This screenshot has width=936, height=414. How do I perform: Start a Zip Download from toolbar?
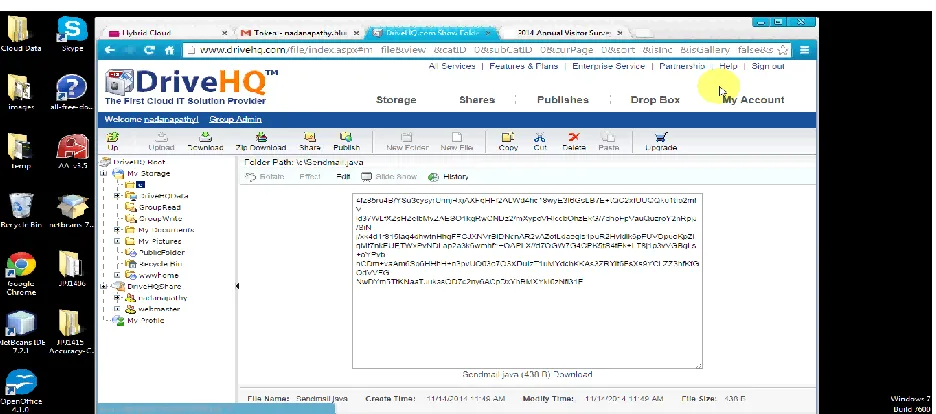261,142
